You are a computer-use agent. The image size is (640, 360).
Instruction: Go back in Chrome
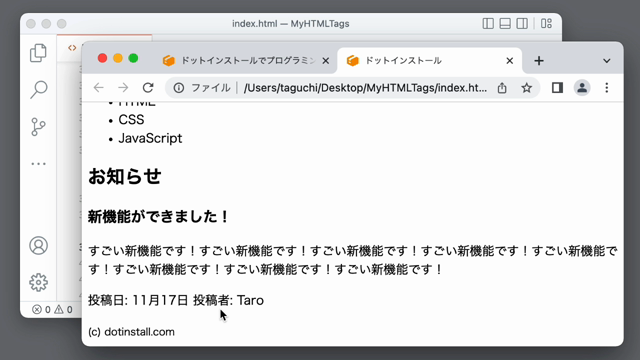tap(99, 88)
